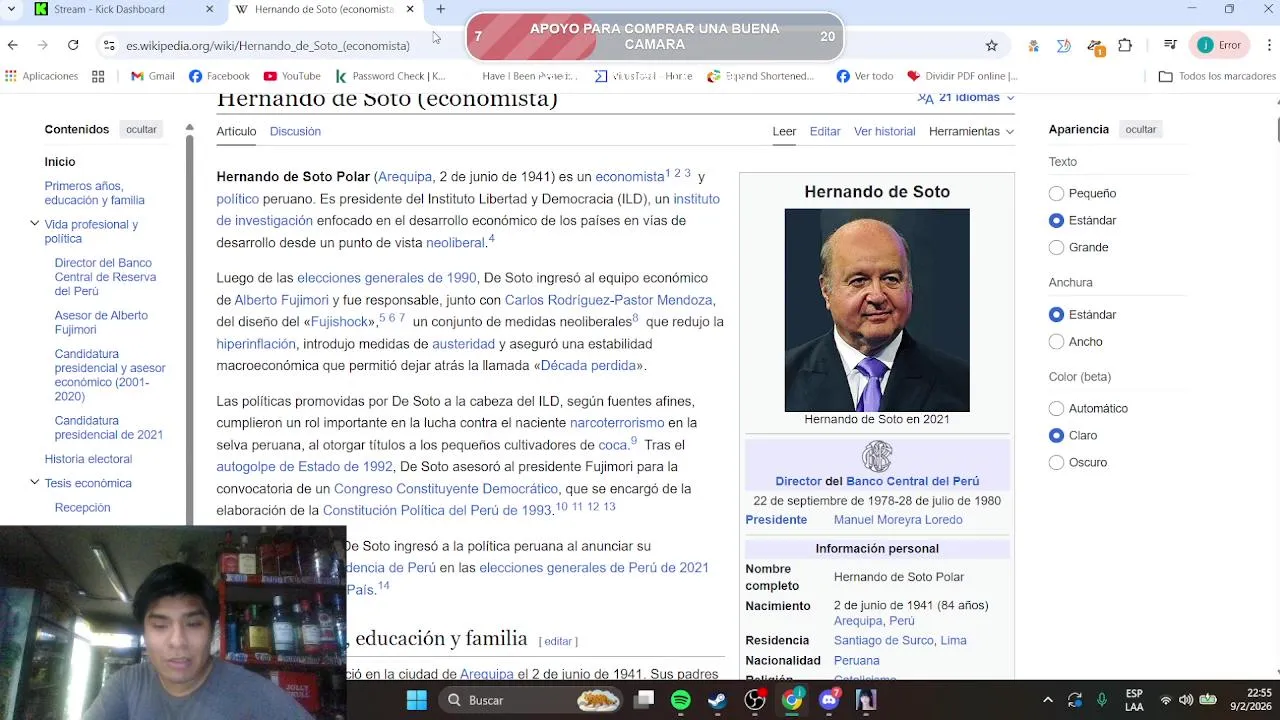This screenshot has width=1280, height=720.
Task: Open Discord from the taskbar
Action: coord(829,700)
